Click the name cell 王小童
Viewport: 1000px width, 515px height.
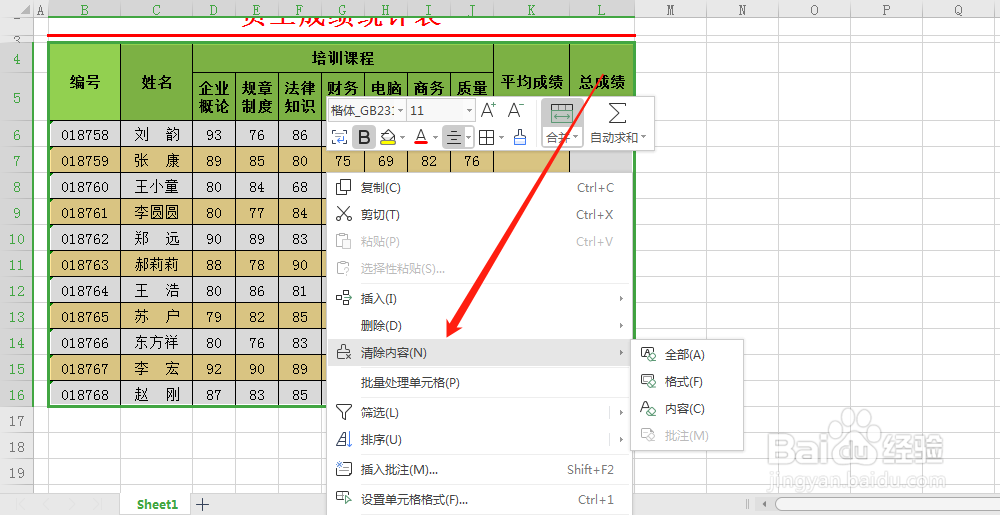(157, 187)
